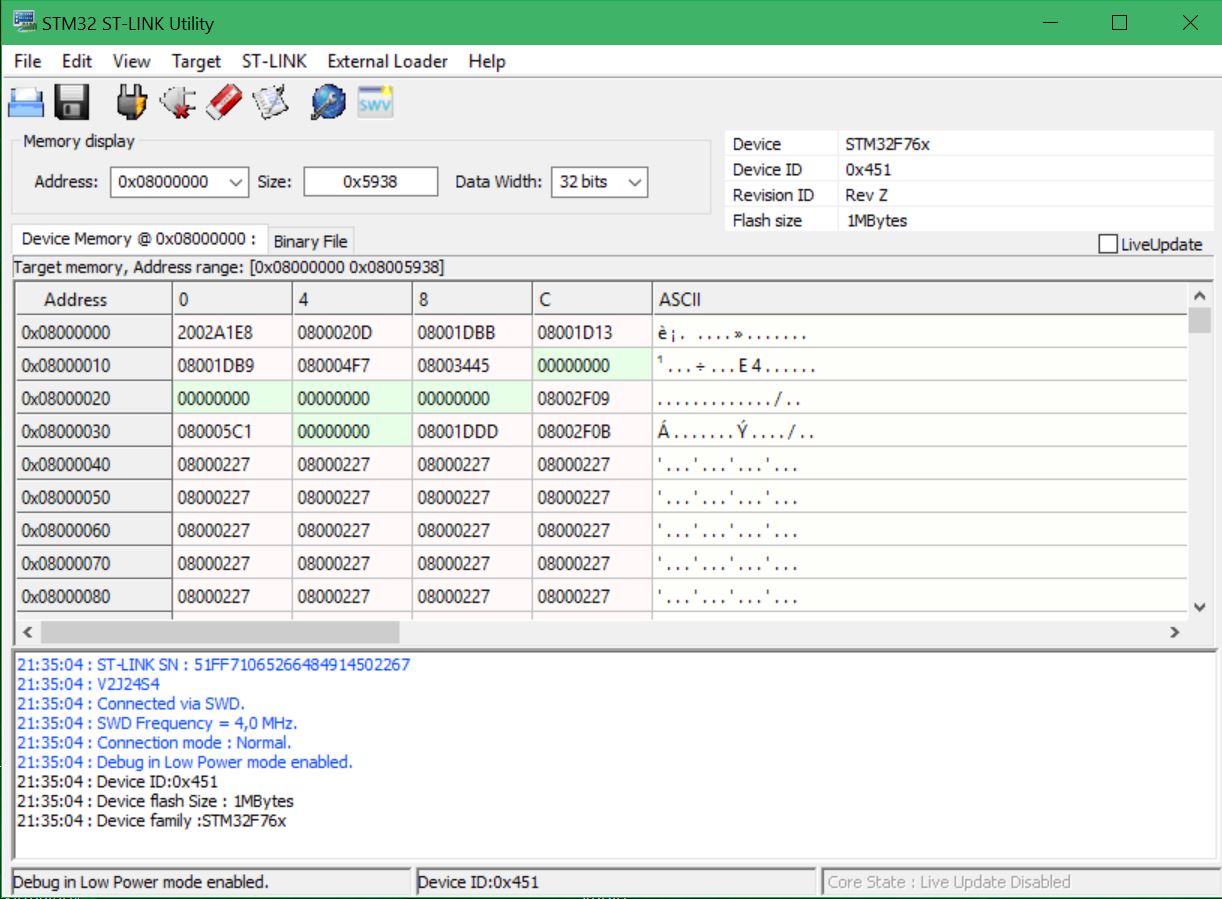
Task: Open the Data Width 32 bits dropdown
Action: (x=634, y=182)
